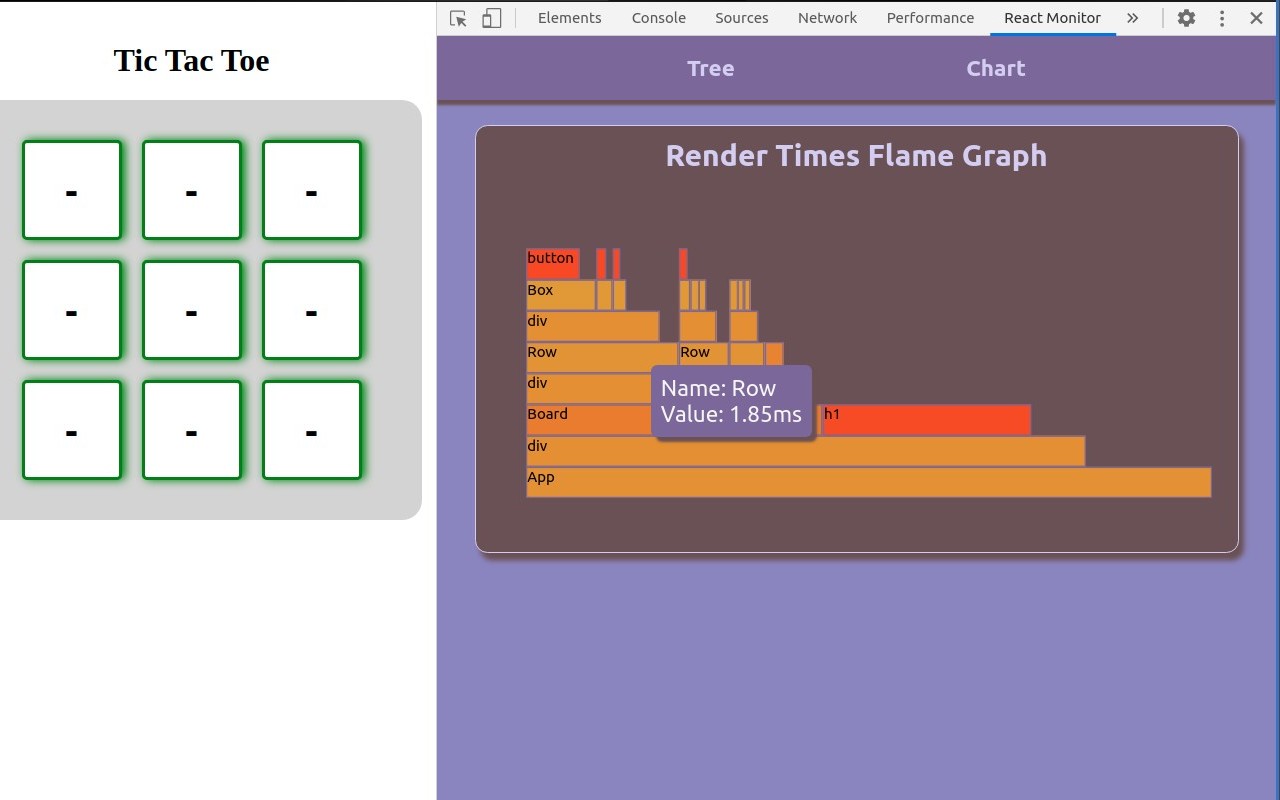Go to the Performance tab
1280x800 pixels.
pos(930,18)
